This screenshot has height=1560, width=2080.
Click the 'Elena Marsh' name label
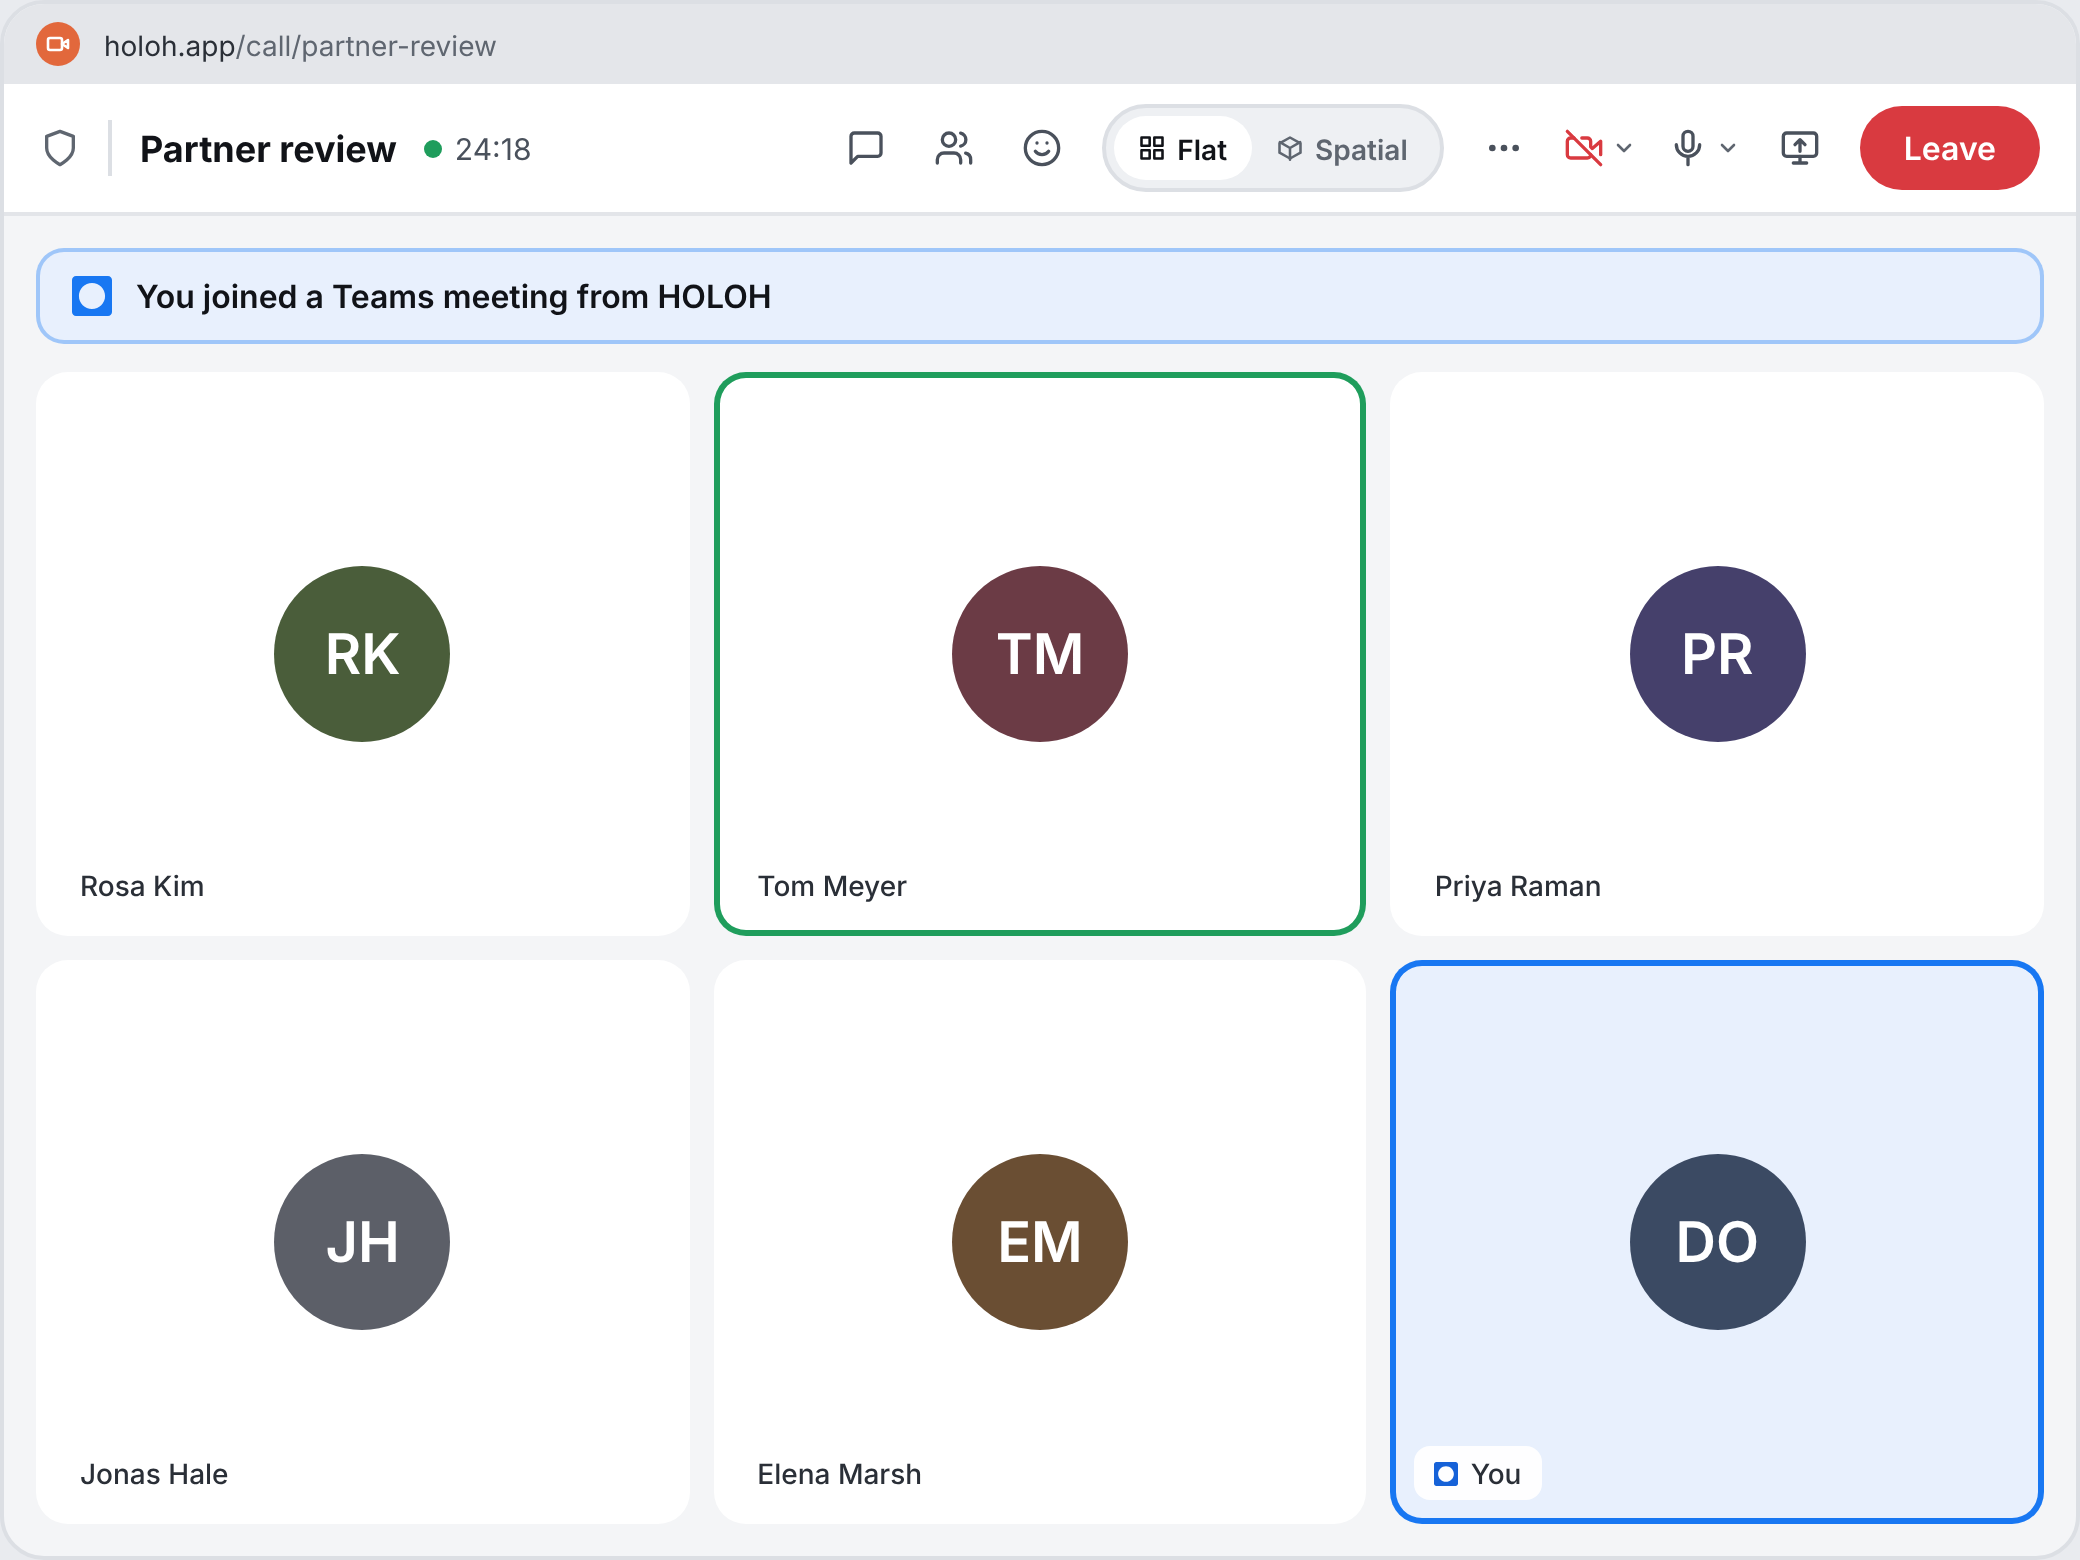[x=839, y=1474]
